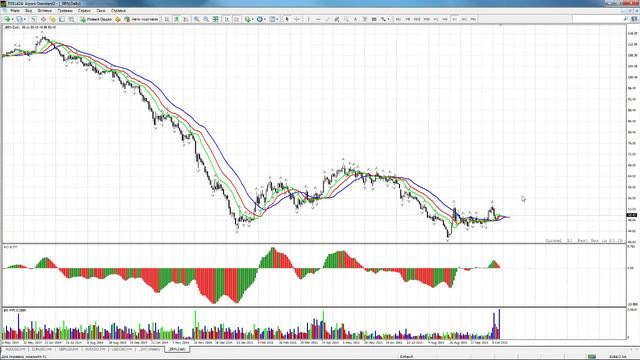This screenshot has height=360, width=640.
Task: Select the Crosshair tool
Action: pyautogui.click(x=297, y=19)
